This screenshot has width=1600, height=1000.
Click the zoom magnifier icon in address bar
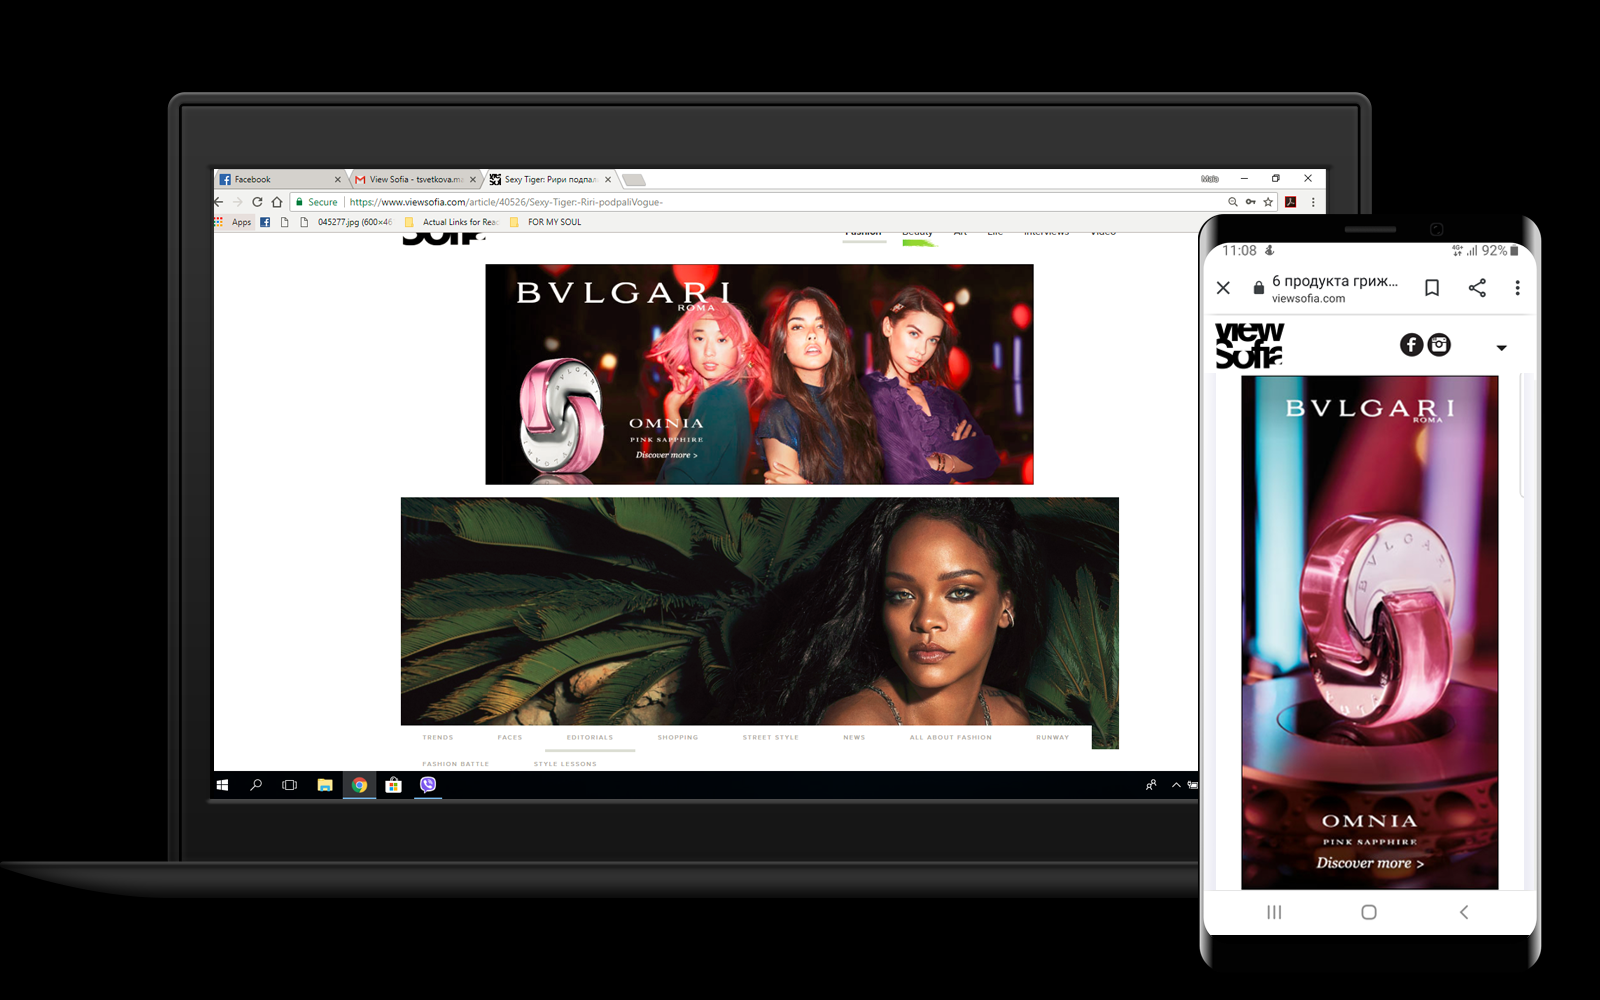pos(1232,202)
